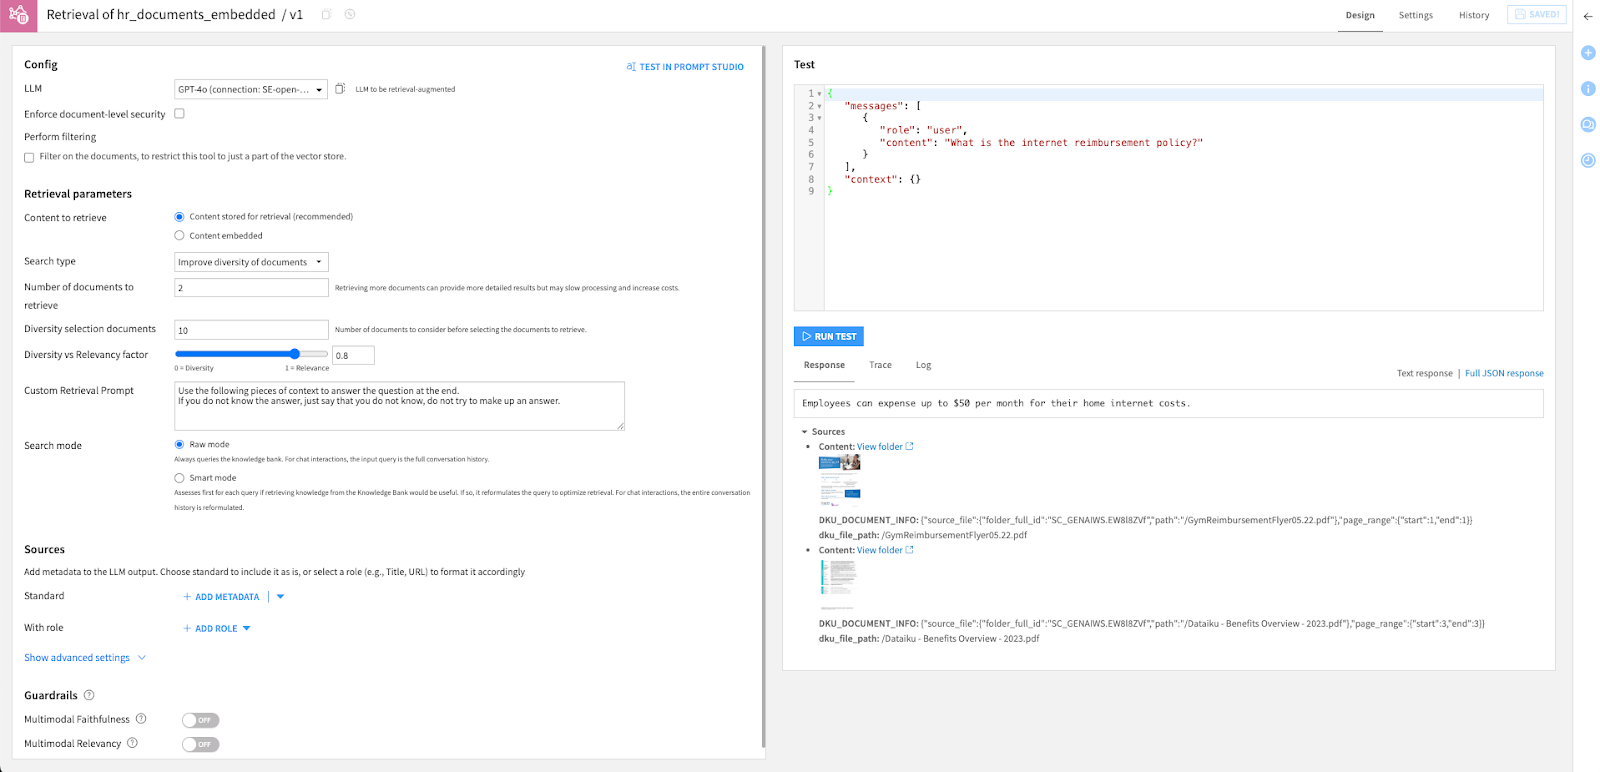The width and height of the screenshot is (1600, 772).
Task: Select Content stored for retrieval radio option
Action: pyautogui.click(x=180, y=217)
